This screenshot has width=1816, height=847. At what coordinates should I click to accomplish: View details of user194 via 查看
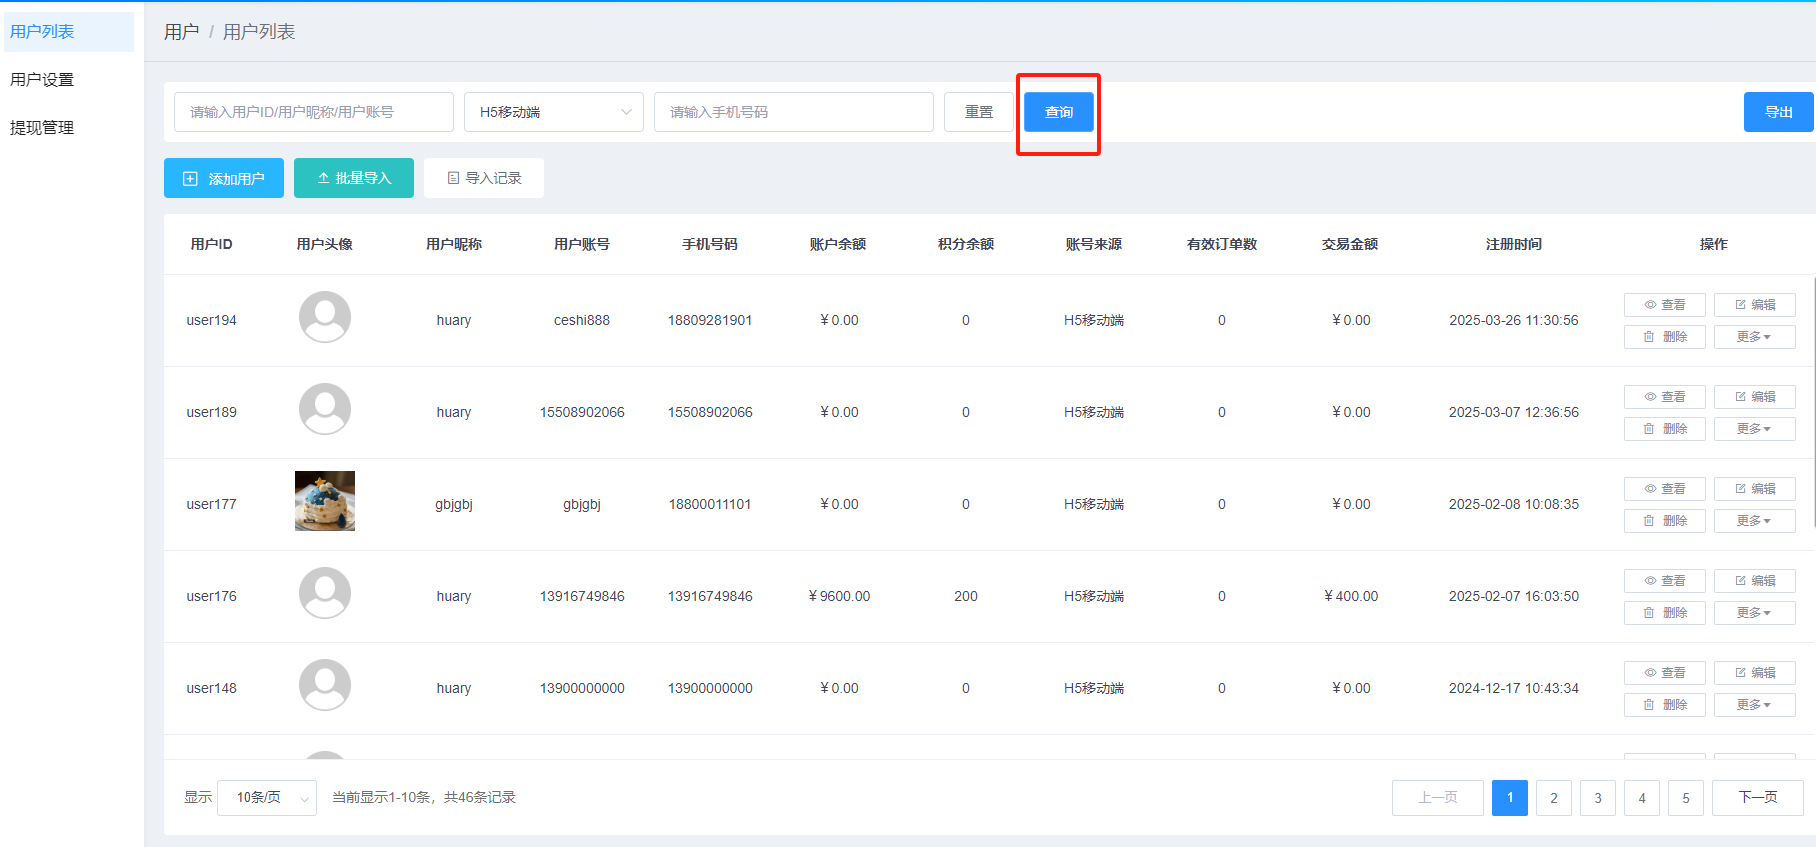(1664, 305)
